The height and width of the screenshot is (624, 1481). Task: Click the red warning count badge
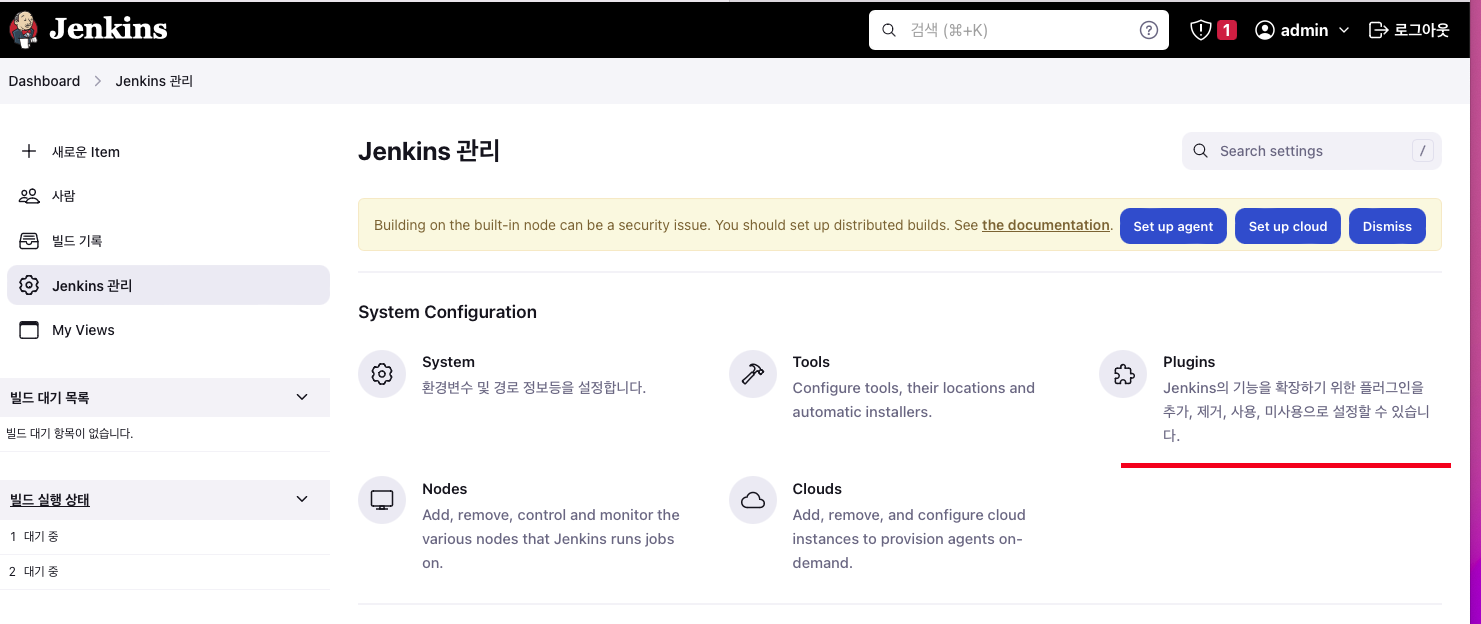click(x=1227, y=30)
